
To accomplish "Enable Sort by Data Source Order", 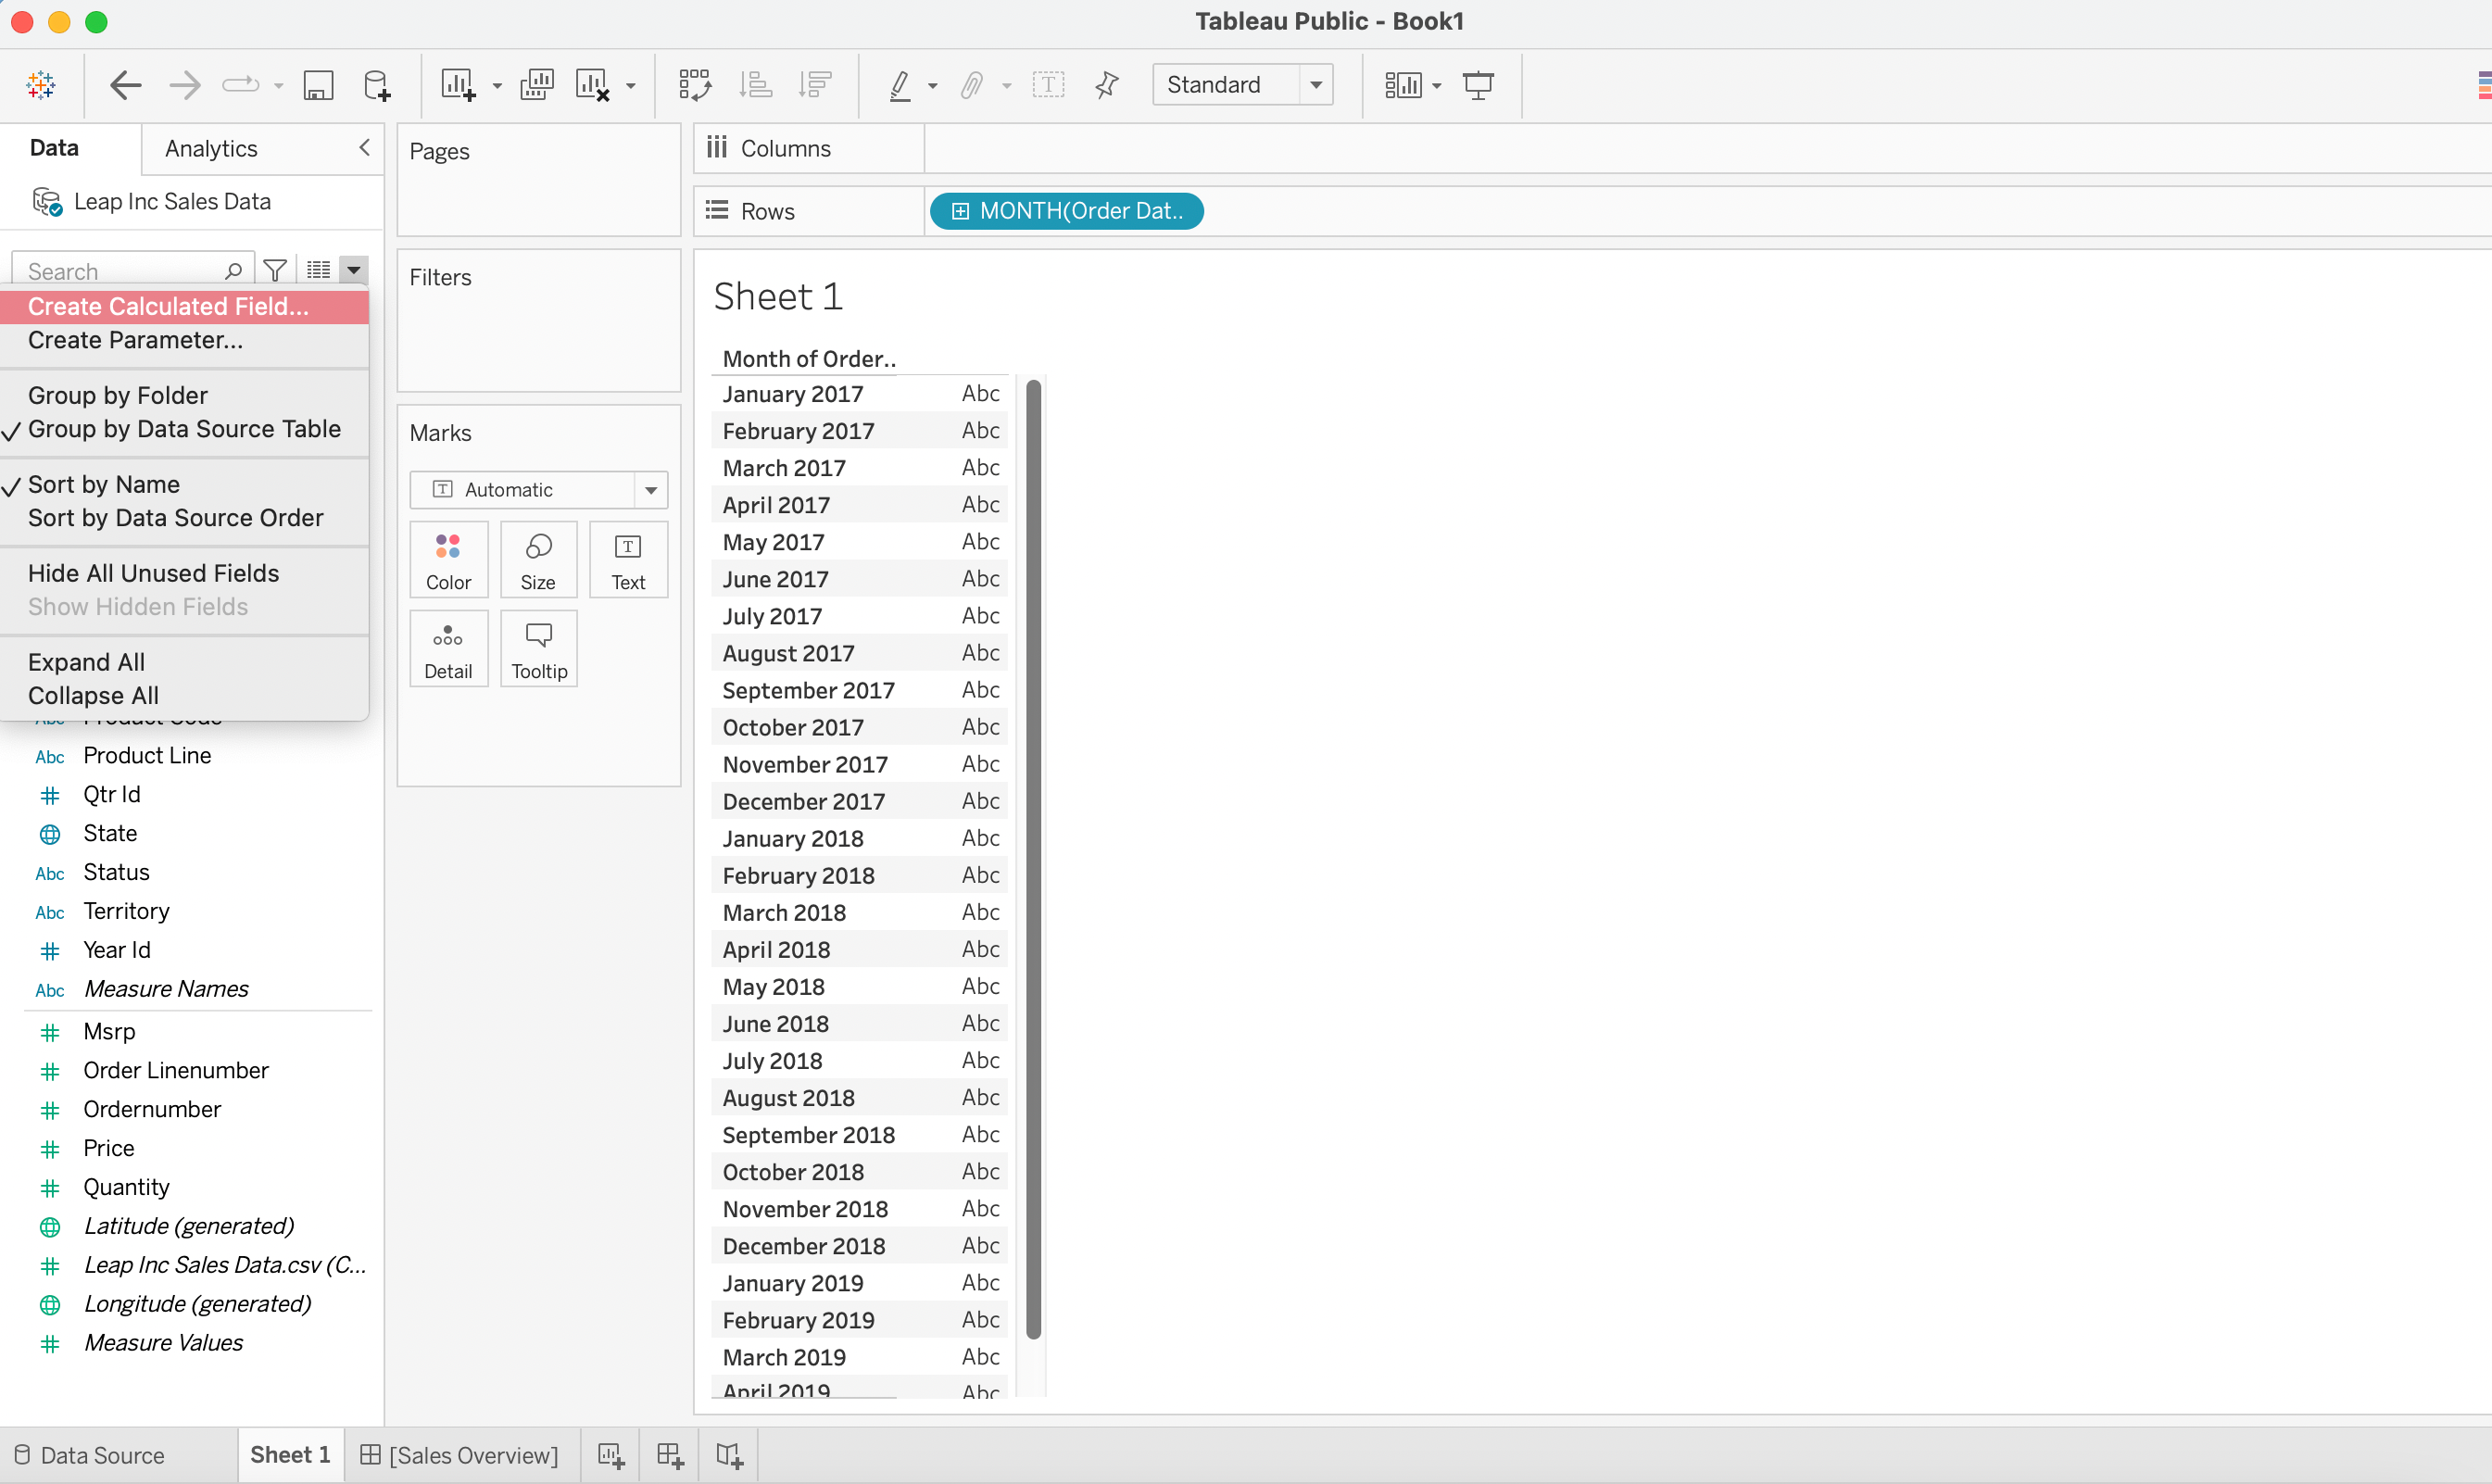I will tap(175, 518).
